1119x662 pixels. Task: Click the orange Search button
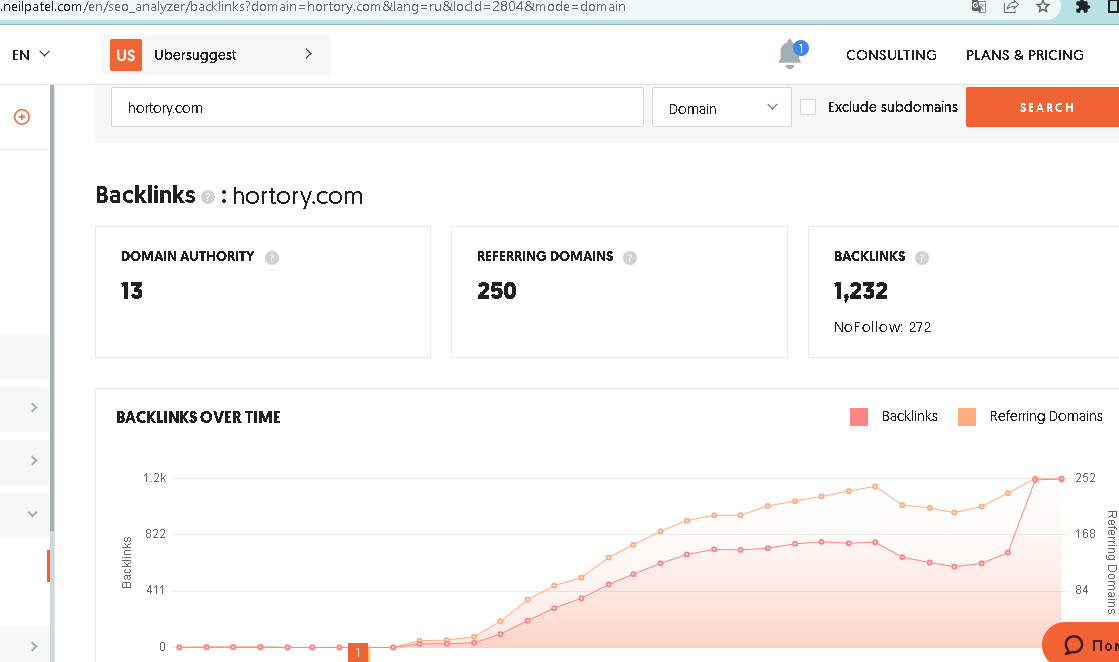pos(1043,107)
